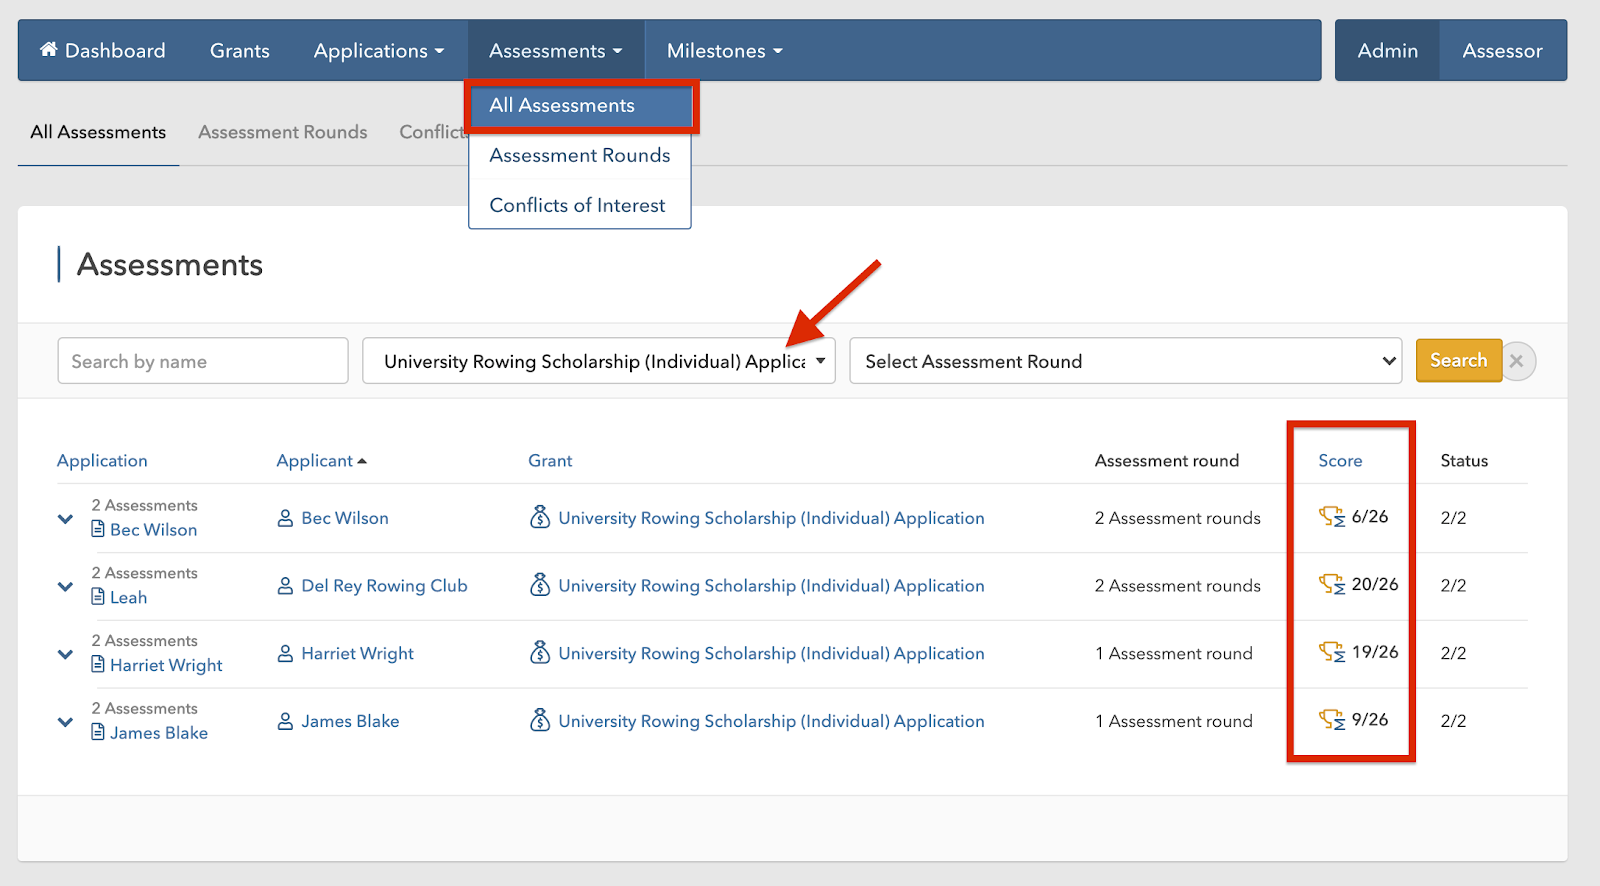Screen dimensions: 1600x886
Task: Click the Search by name field
Action: pyautogui.click(x=203, y=361)
